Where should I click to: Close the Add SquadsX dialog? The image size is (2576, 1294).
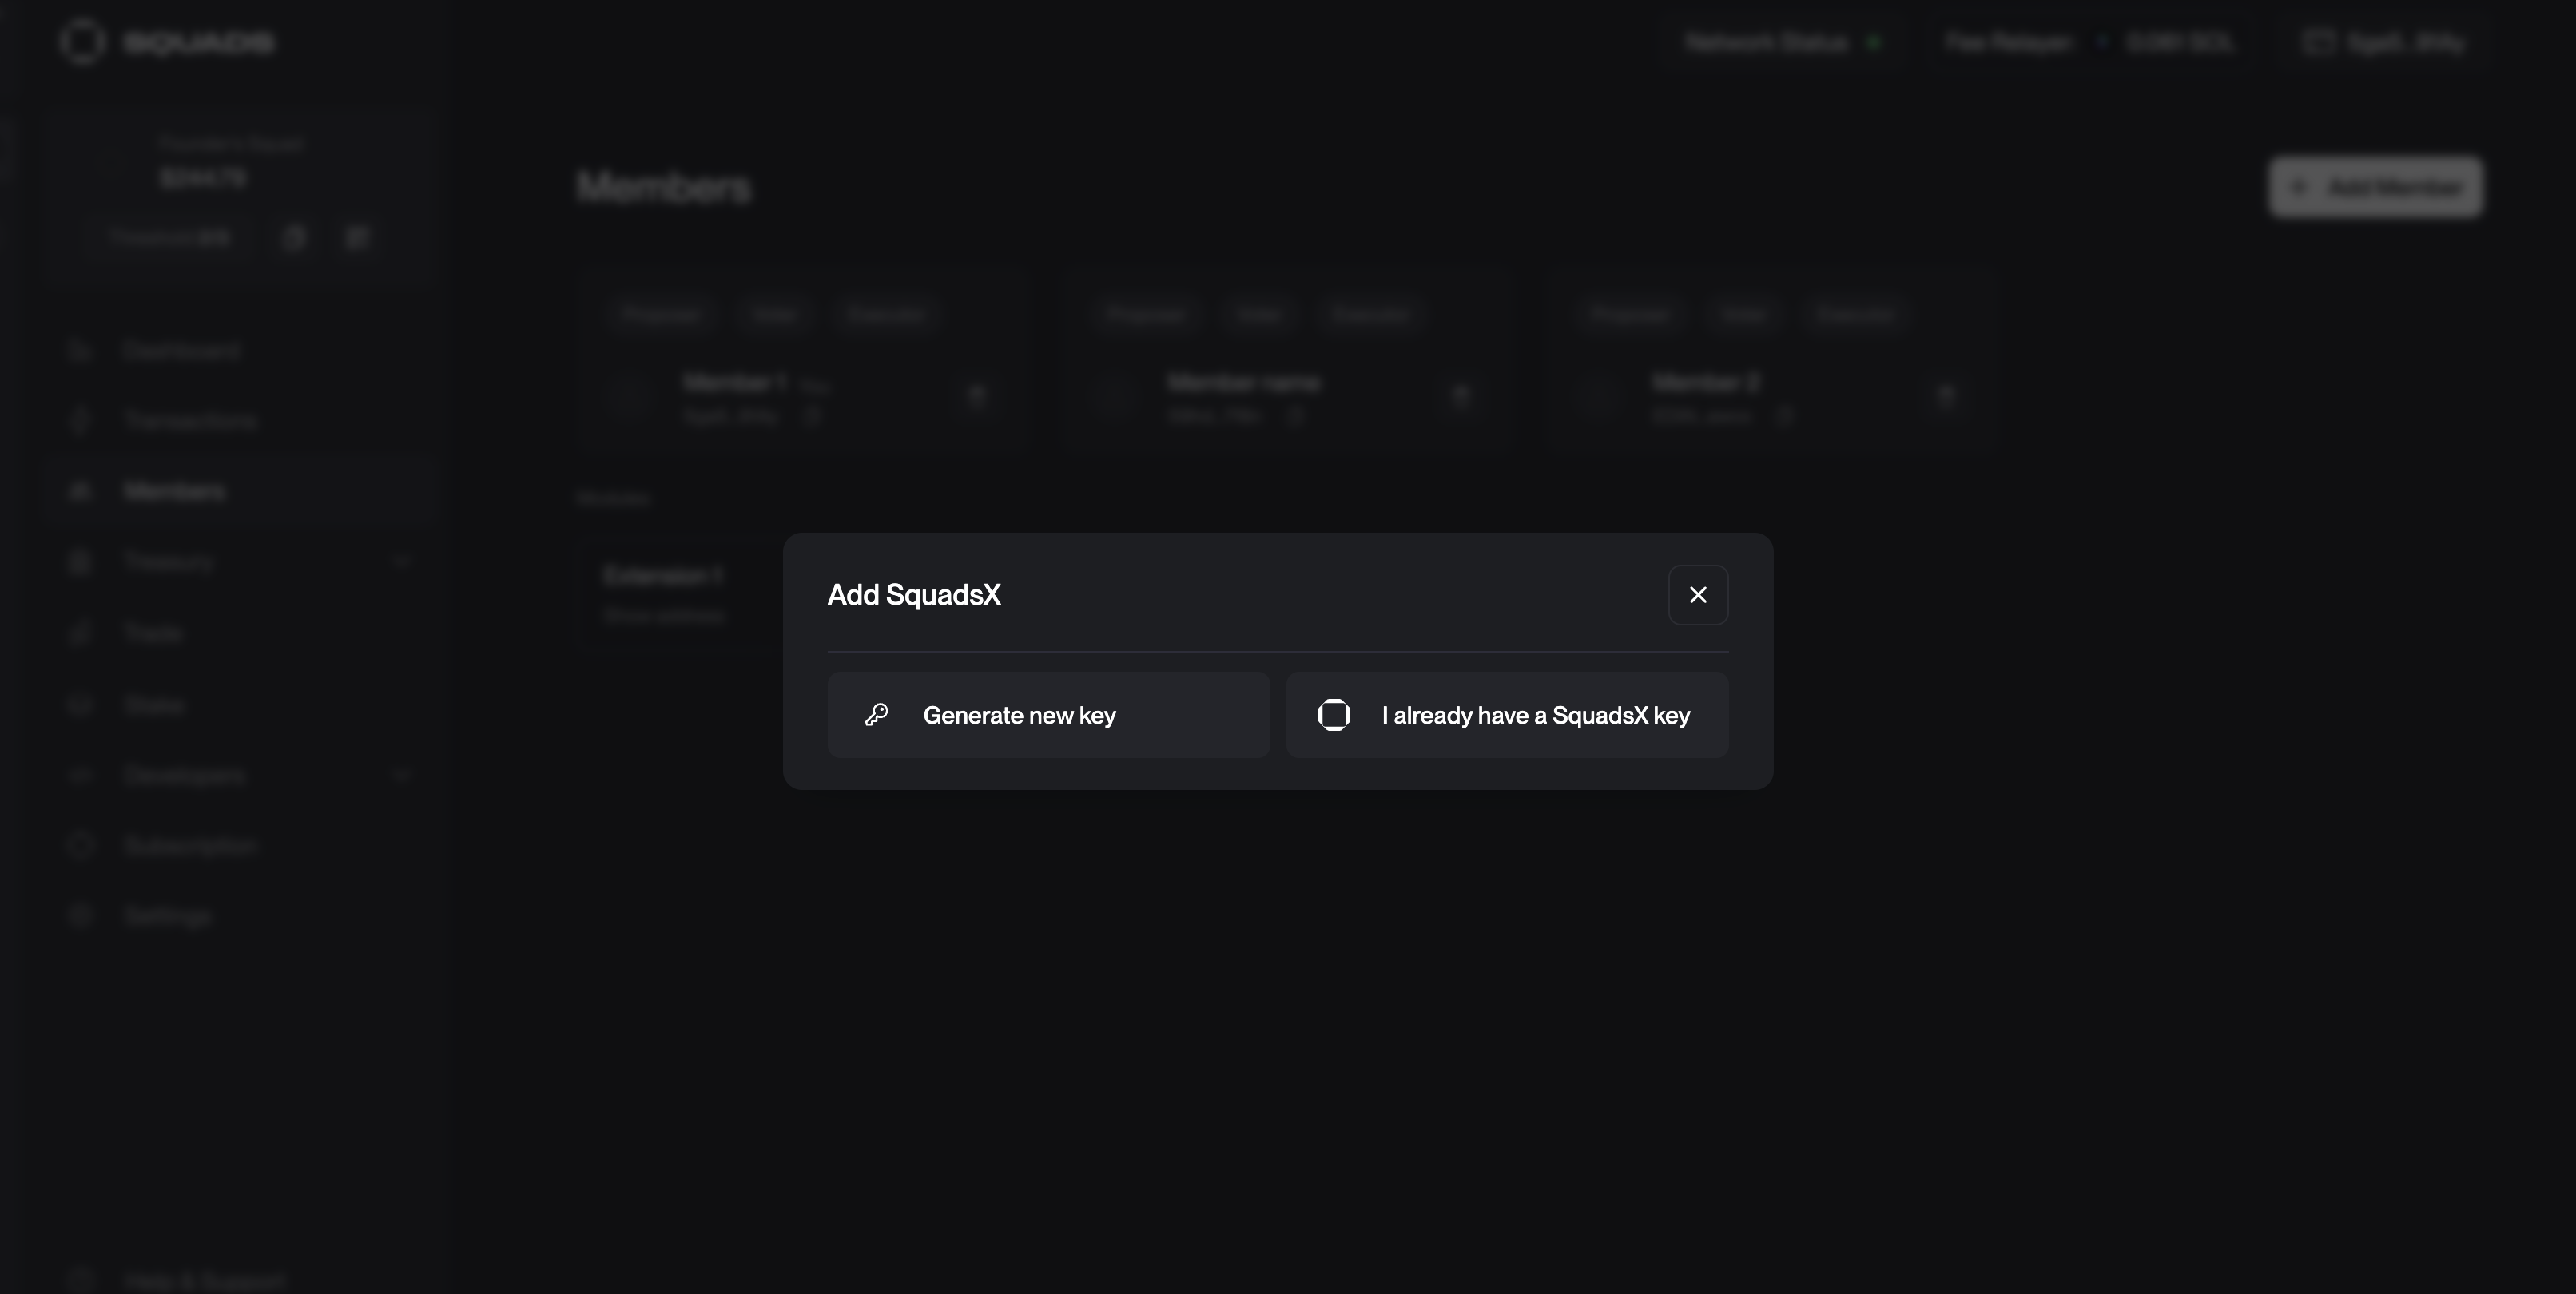[1698, 595]
